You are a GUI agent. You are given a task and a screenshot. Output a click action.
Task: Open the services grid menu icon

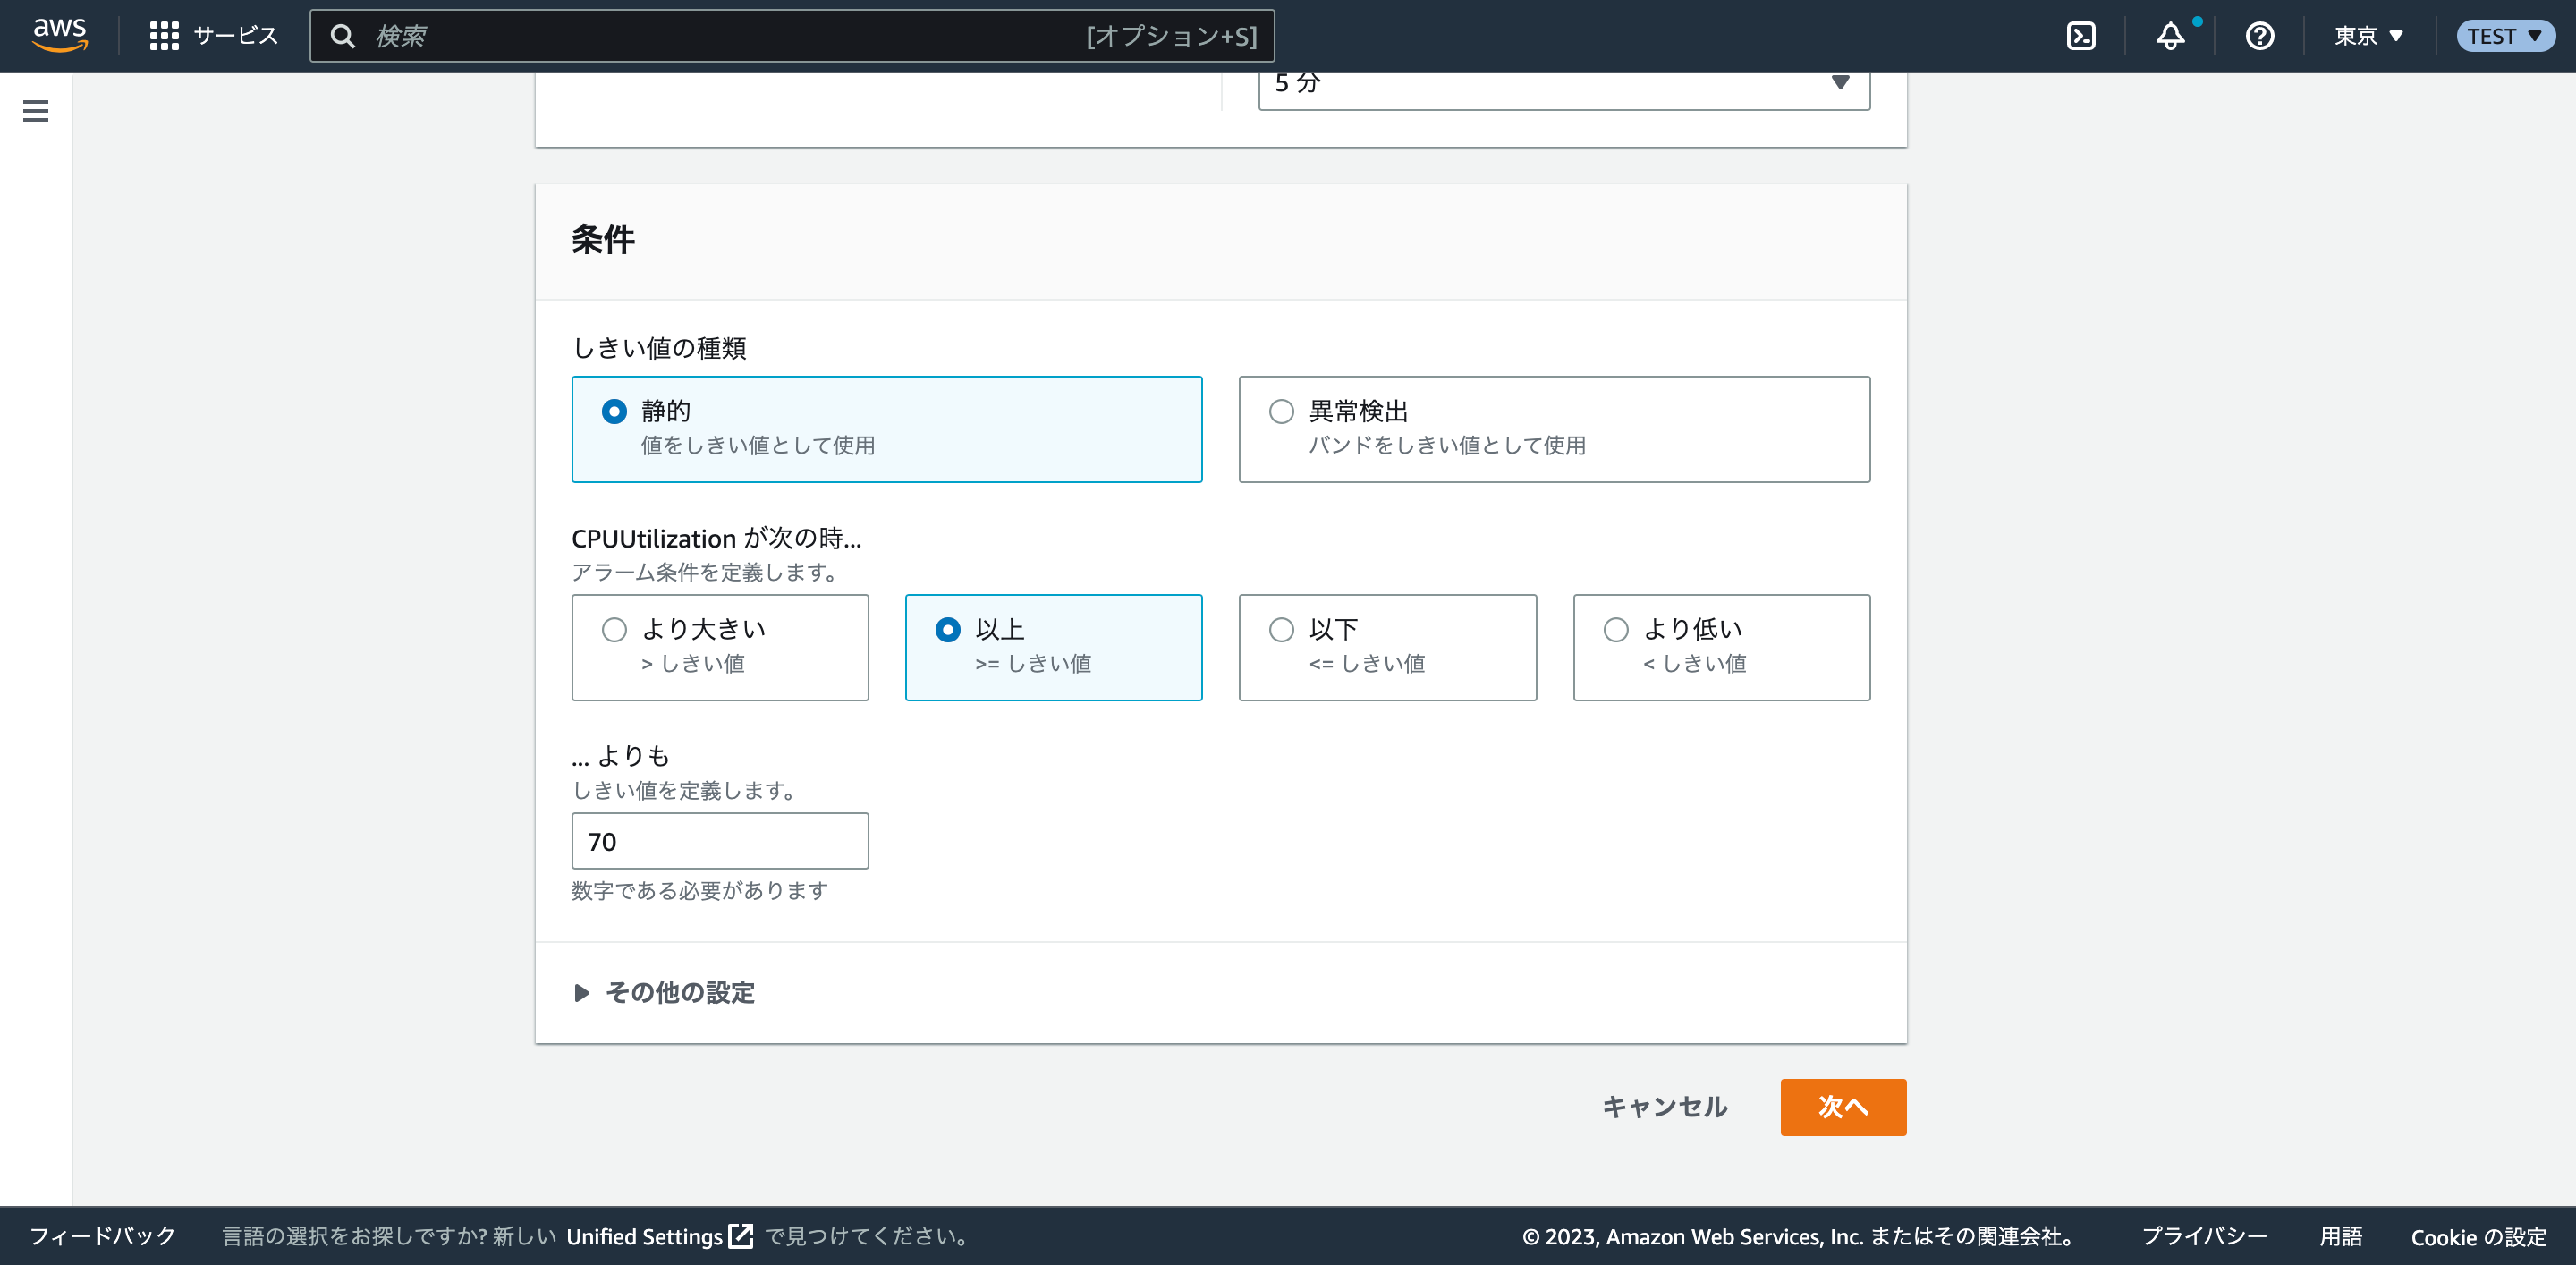[x=164, y=36]
